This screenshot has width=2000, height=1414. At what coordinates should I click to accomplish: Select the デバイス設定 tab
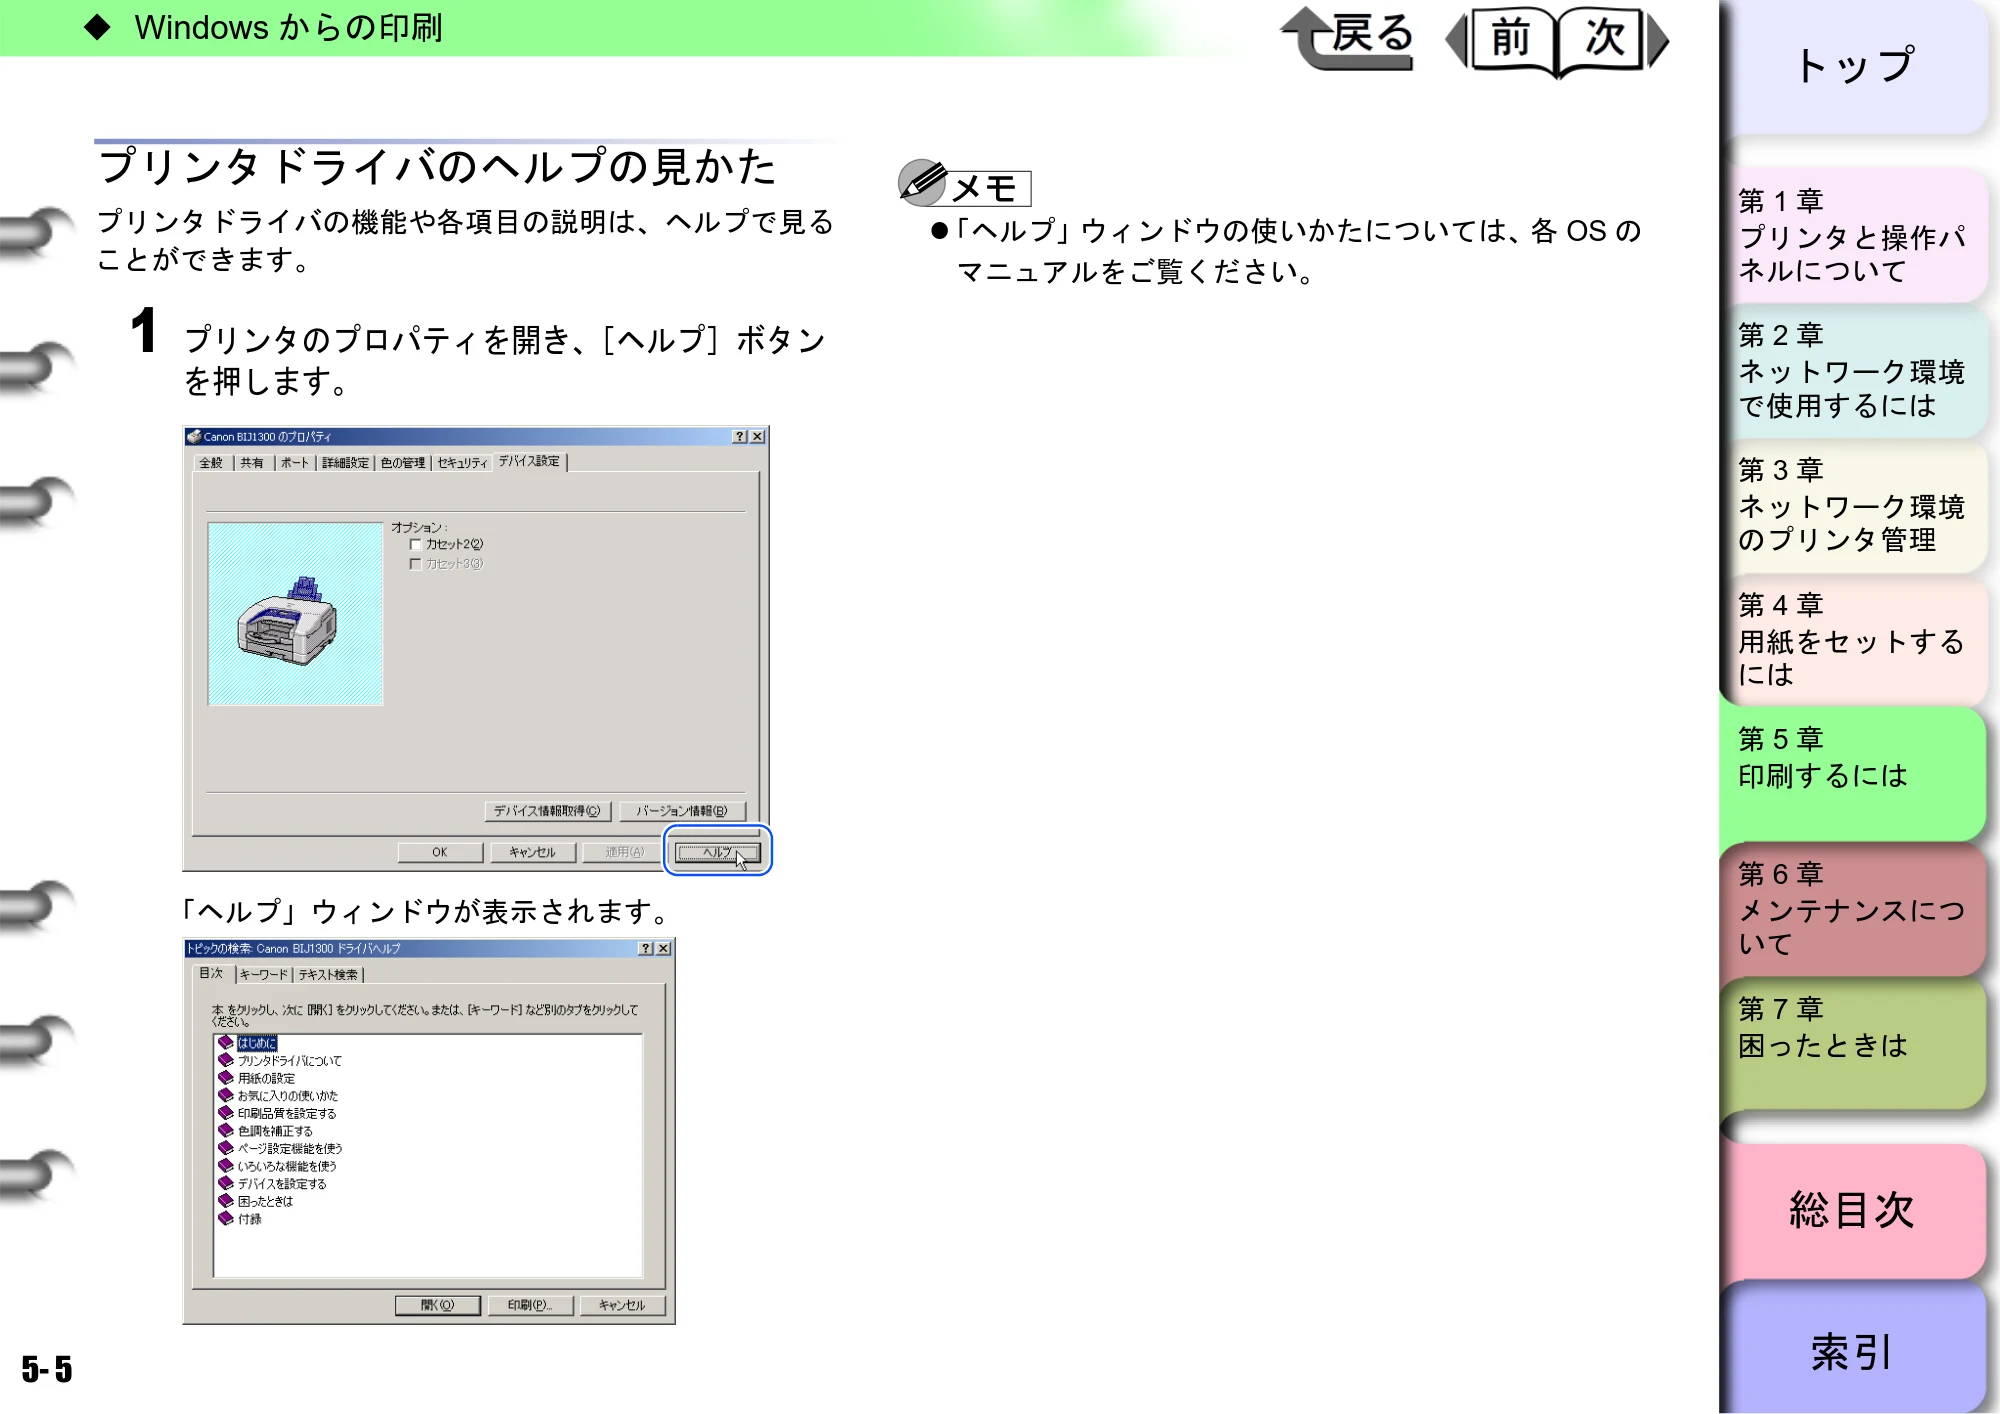point(530,461)
